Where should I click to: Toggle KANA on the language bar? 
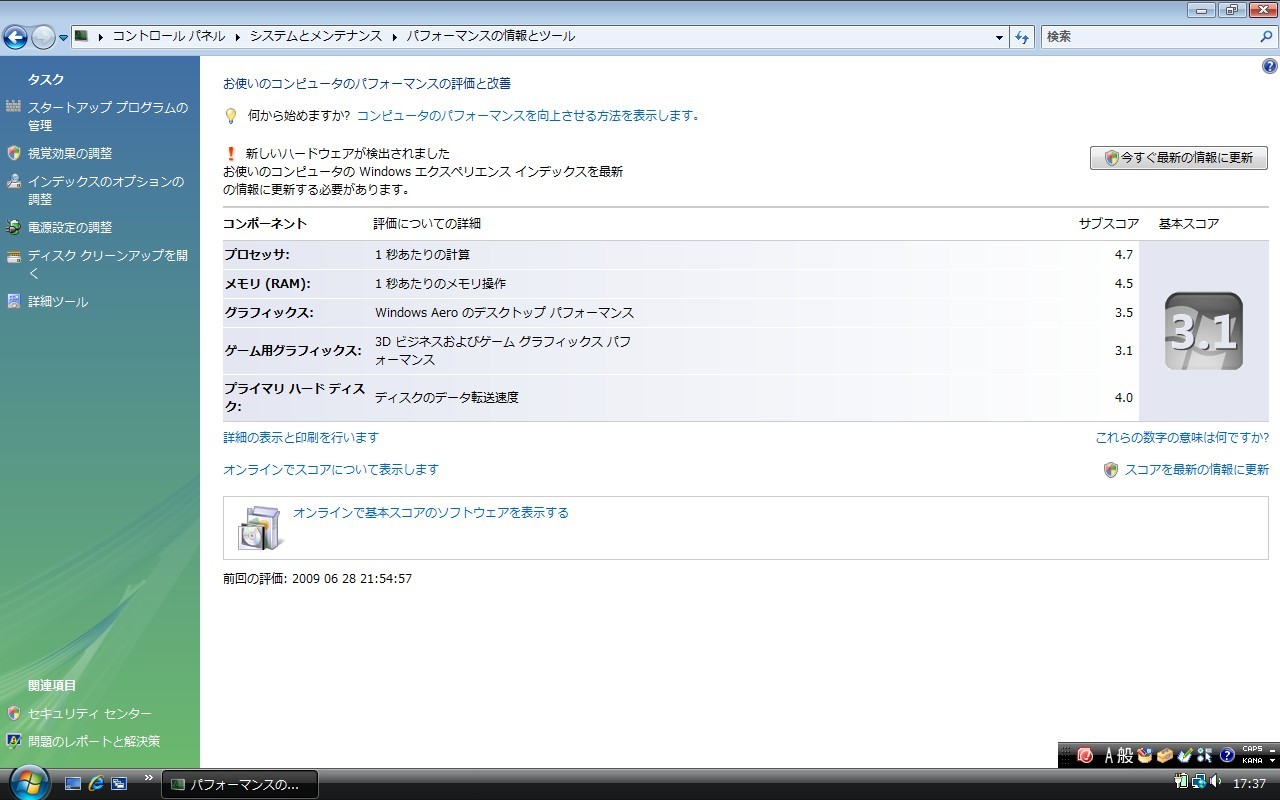[1251, 761]
